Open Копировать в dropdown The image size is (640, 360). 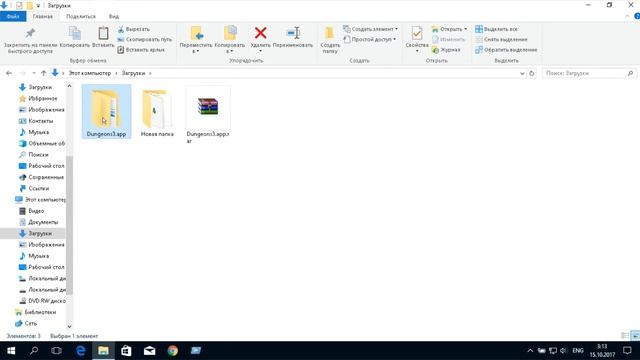pyautogui.click(x=230, y=40)
